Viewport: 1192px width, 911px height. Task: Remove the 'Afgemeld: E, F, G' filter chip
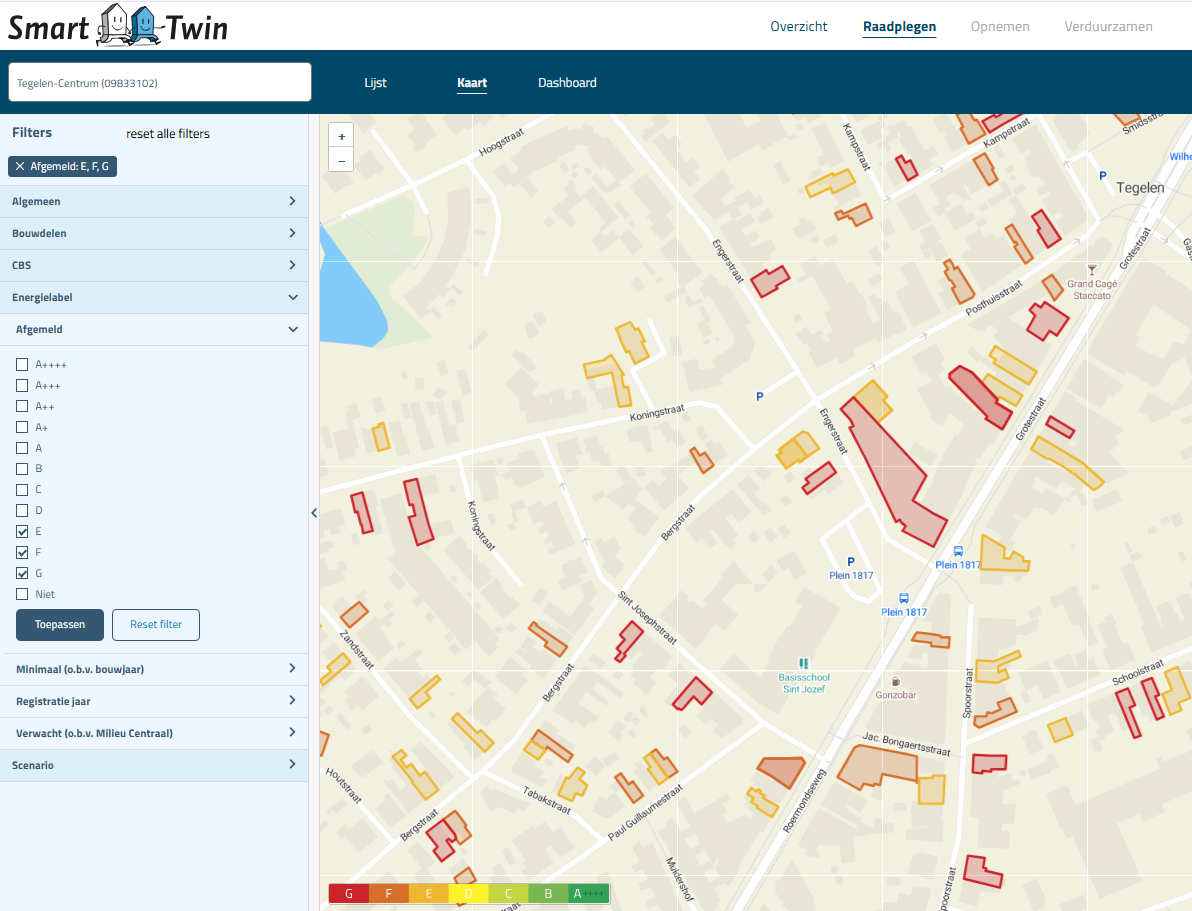20,166
